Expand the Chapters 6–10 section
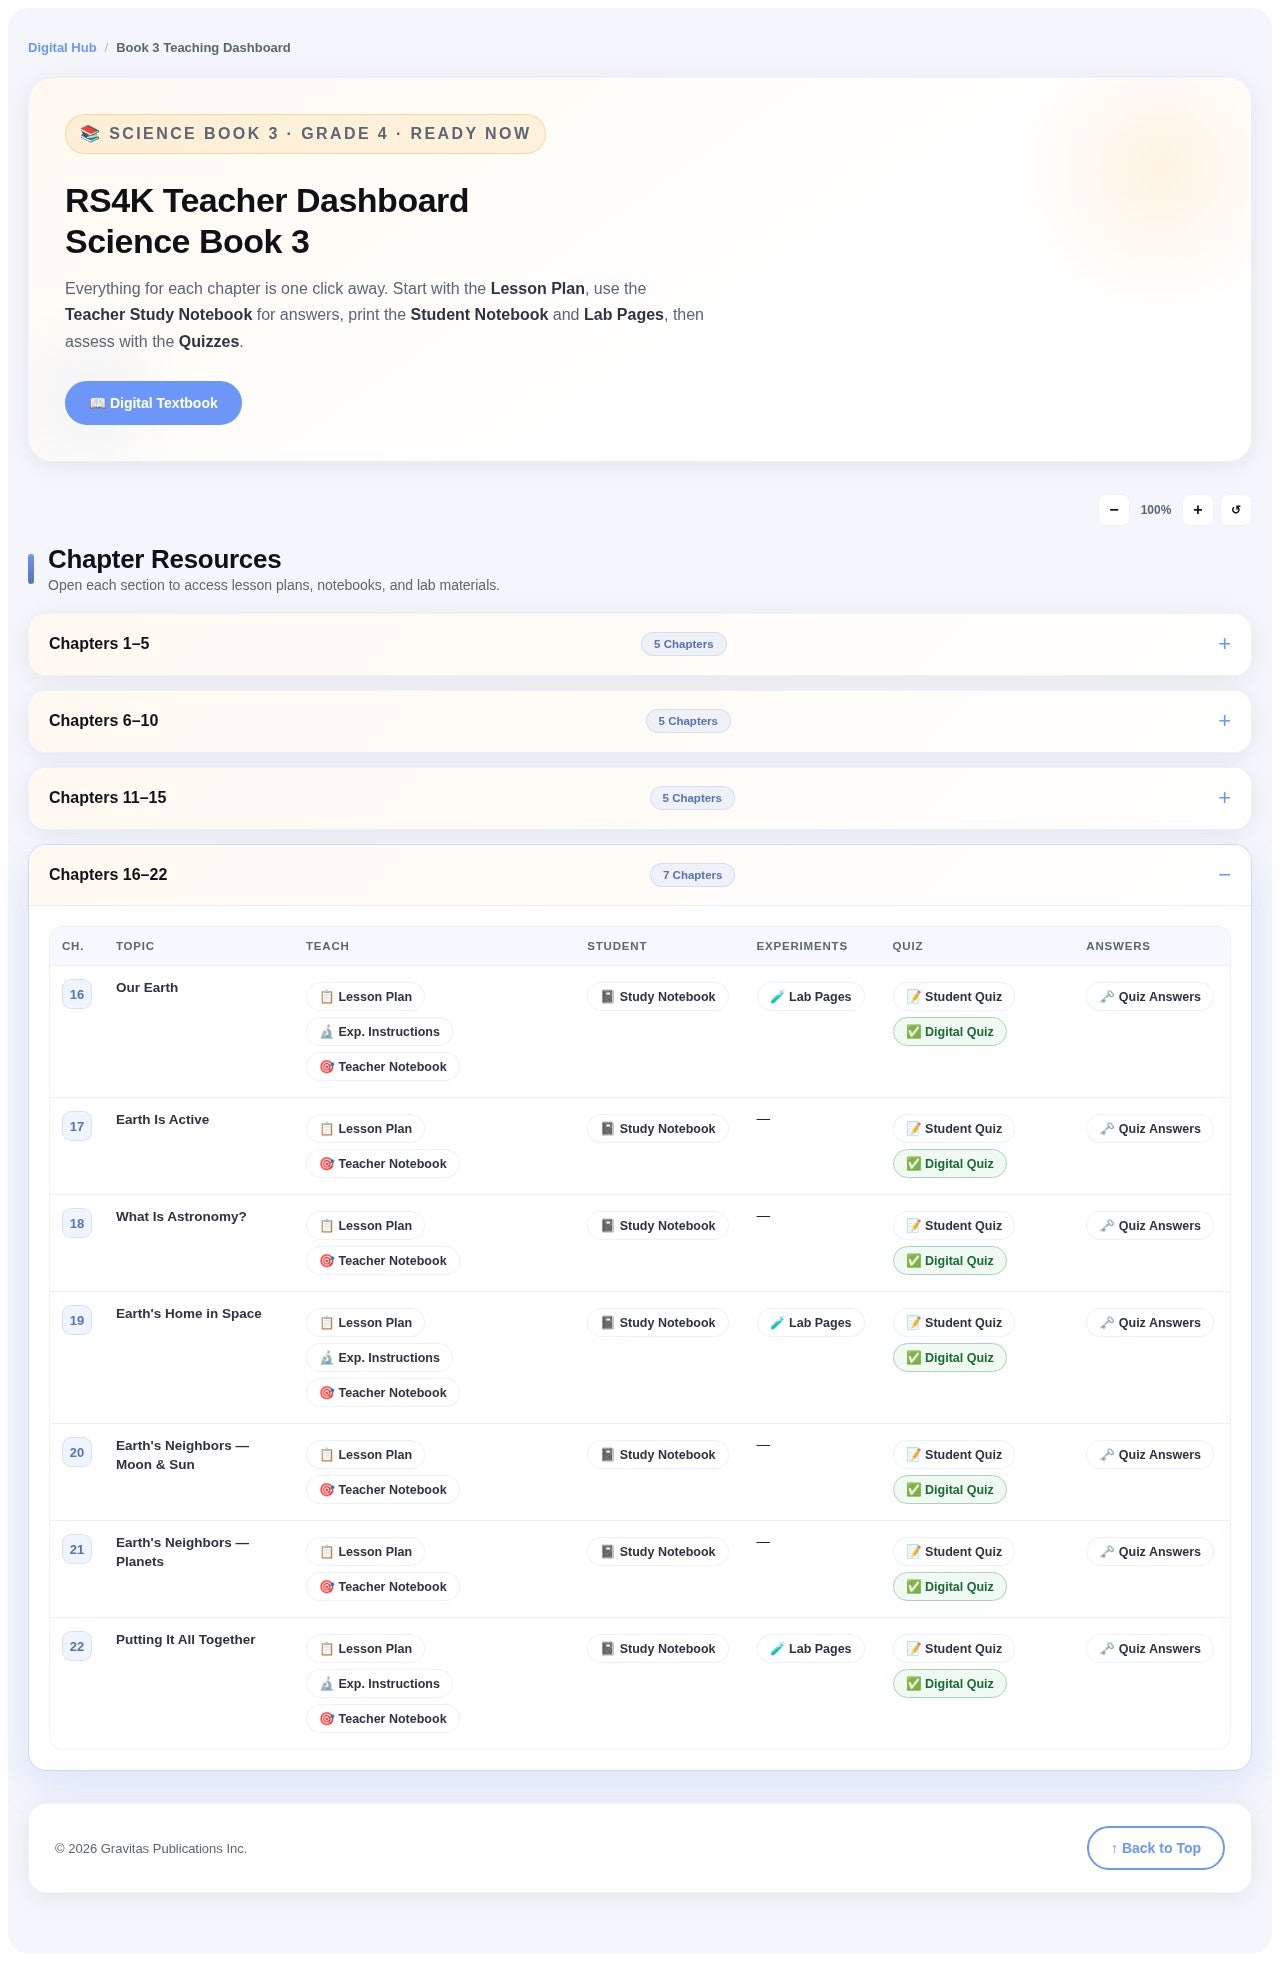Screen dimensions: 1280x1961 [x=640, y=721]
